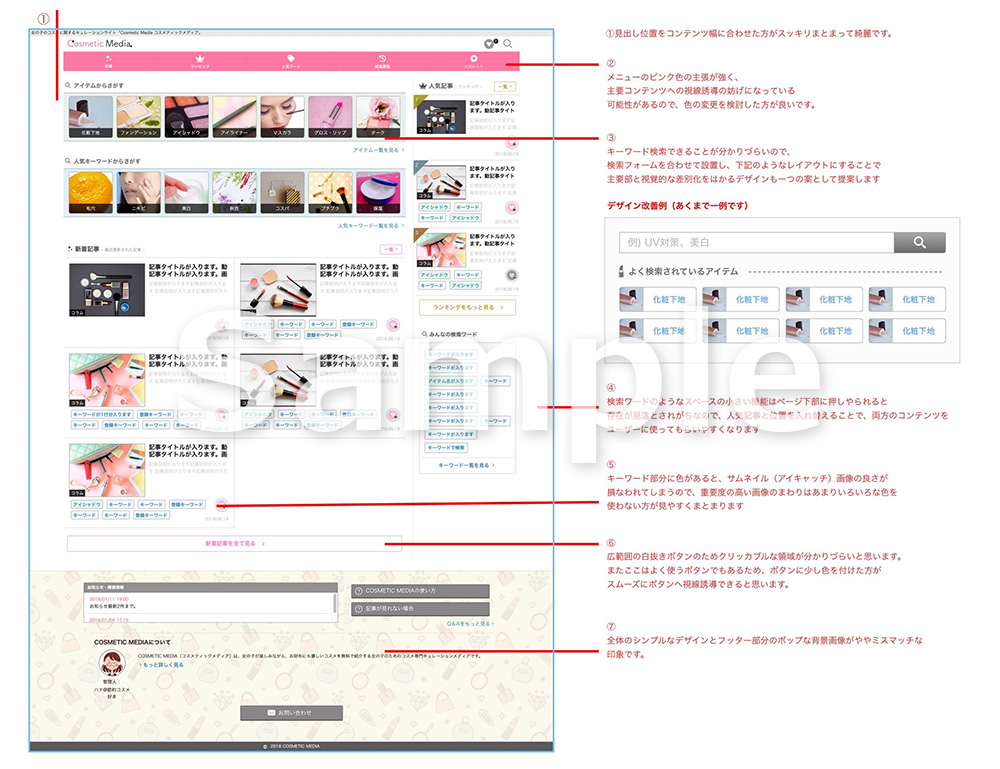This screenshot has width=1000, height=769.
Task: Select the グロス・リップ item thumbnail
Action: tap(330, 117)
